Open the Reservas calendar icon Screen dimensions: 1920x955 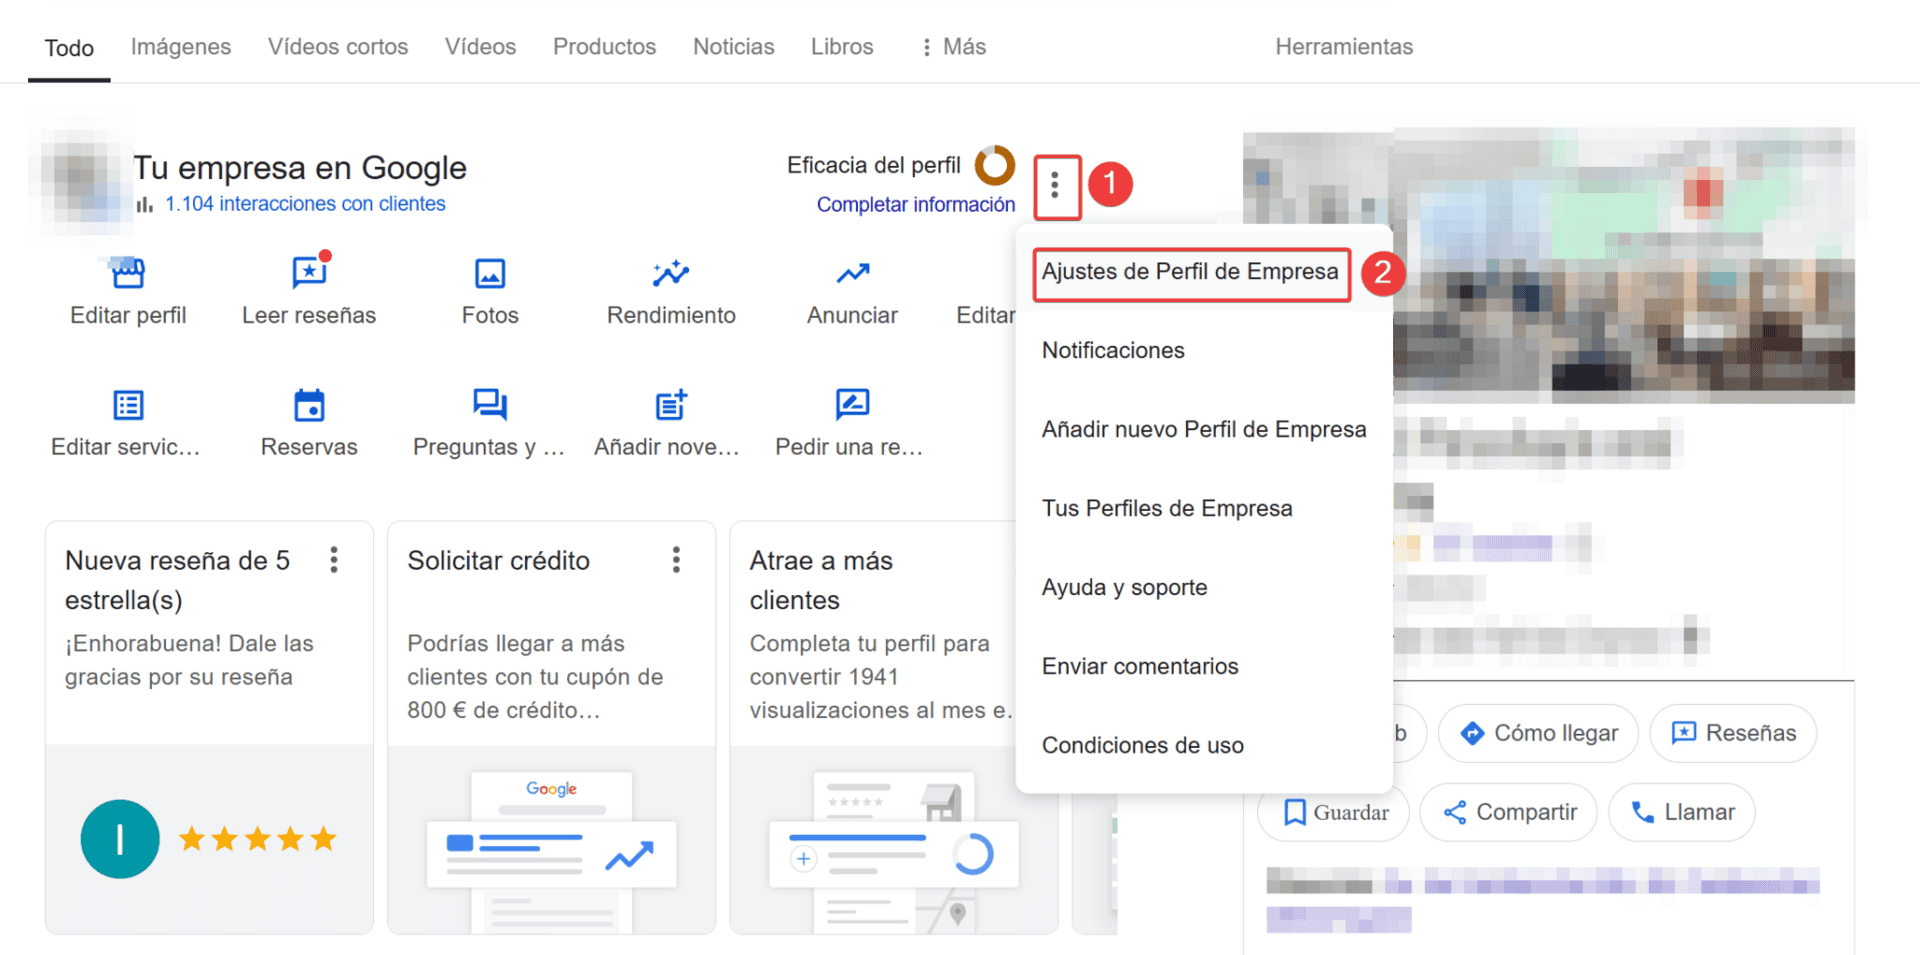(x=308, y=405)
